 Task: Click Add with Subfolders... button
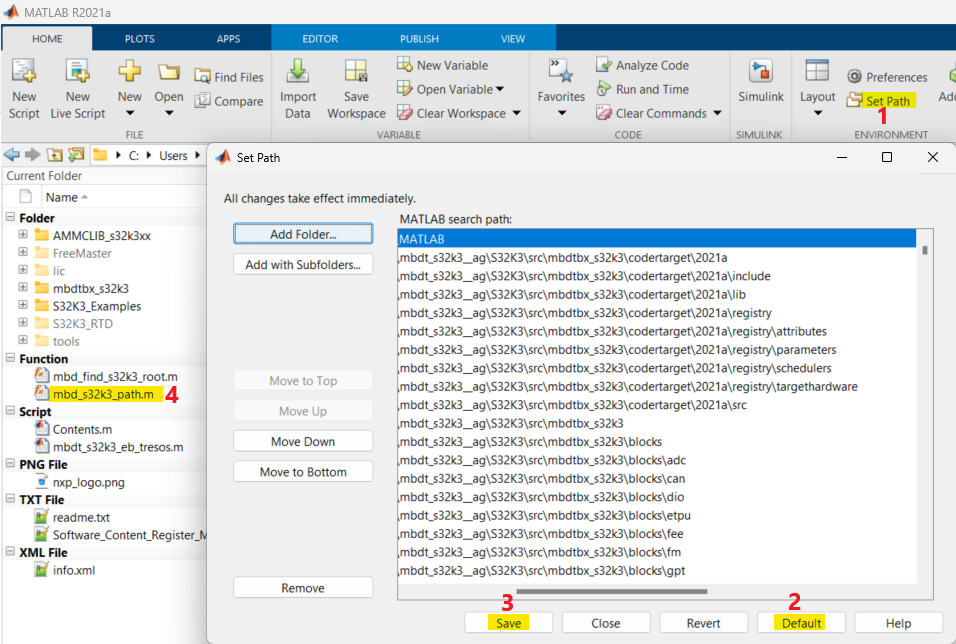click(303, 265)
